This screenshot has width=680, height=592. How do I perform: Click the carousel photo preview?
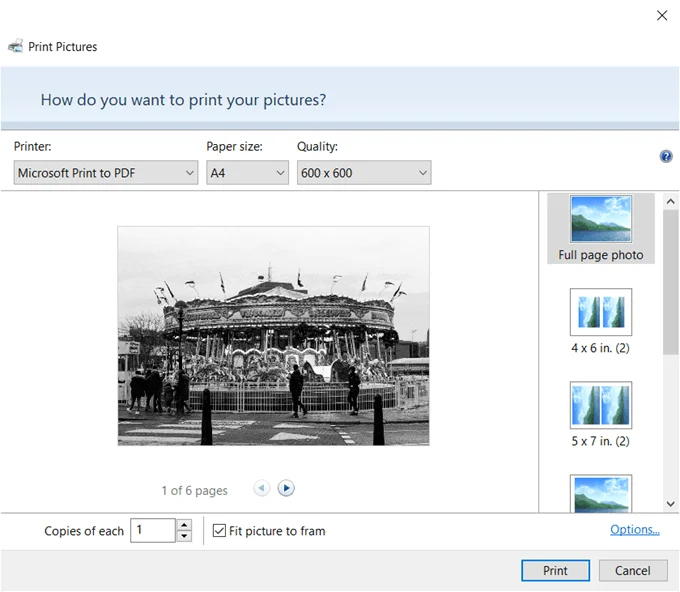pyautogui.click(x=274, y=336)
